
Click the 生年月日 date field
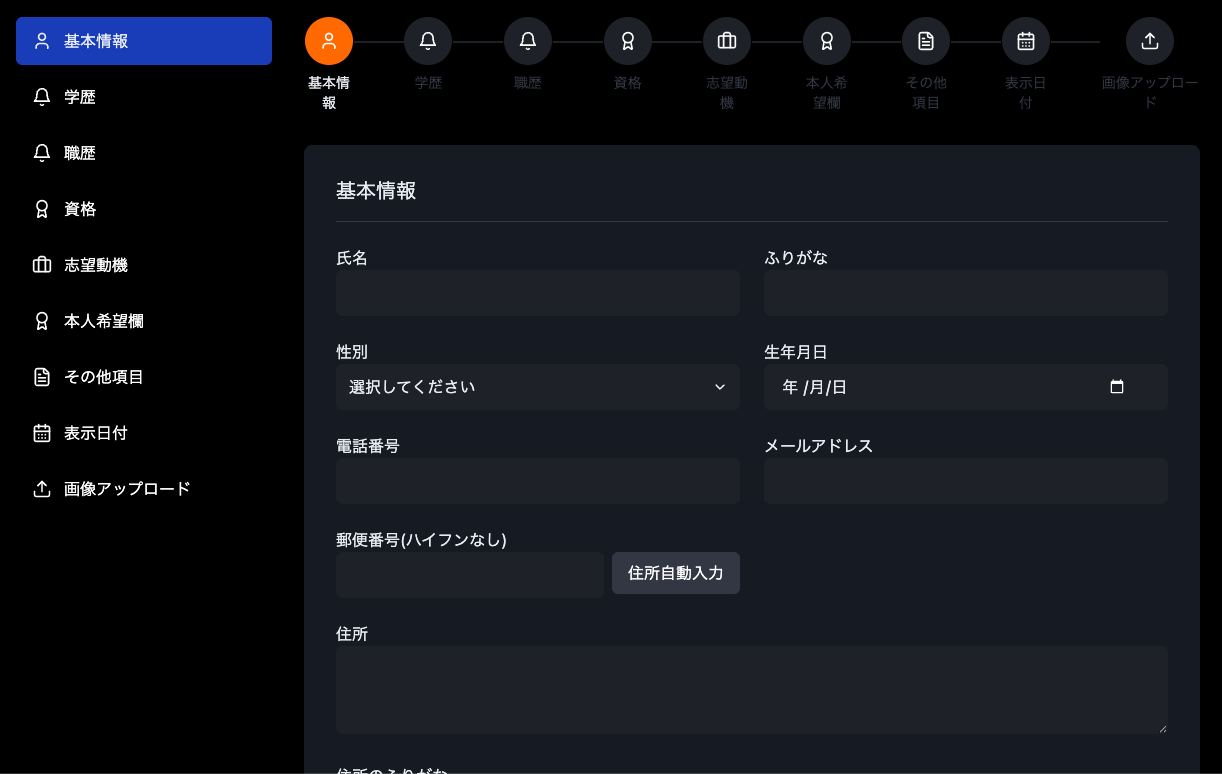click(x=966, y=387)
